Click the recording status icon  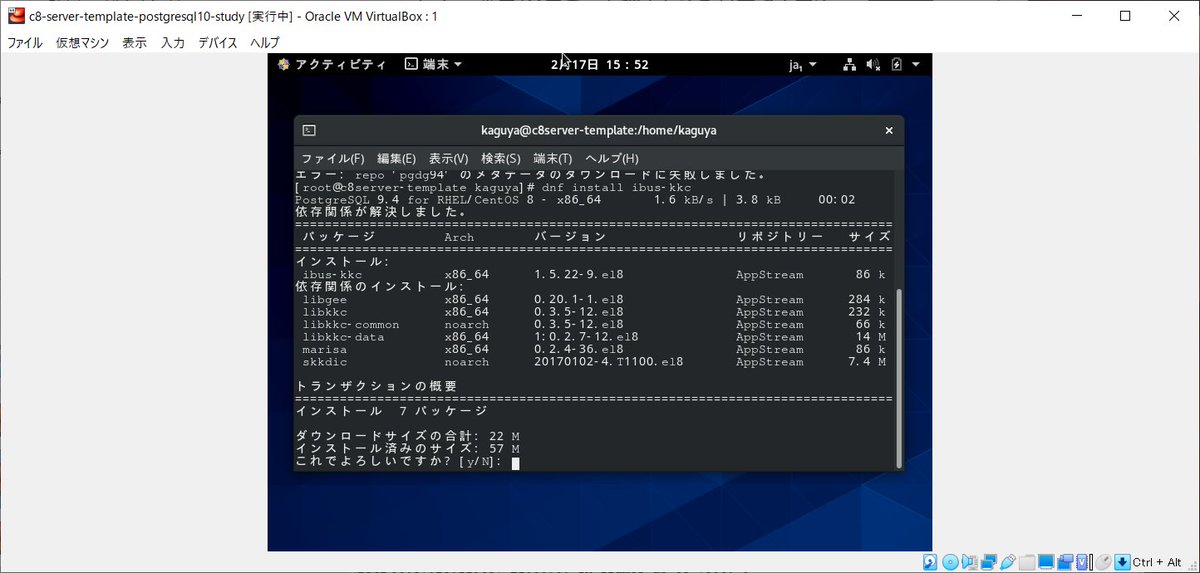1065,562
